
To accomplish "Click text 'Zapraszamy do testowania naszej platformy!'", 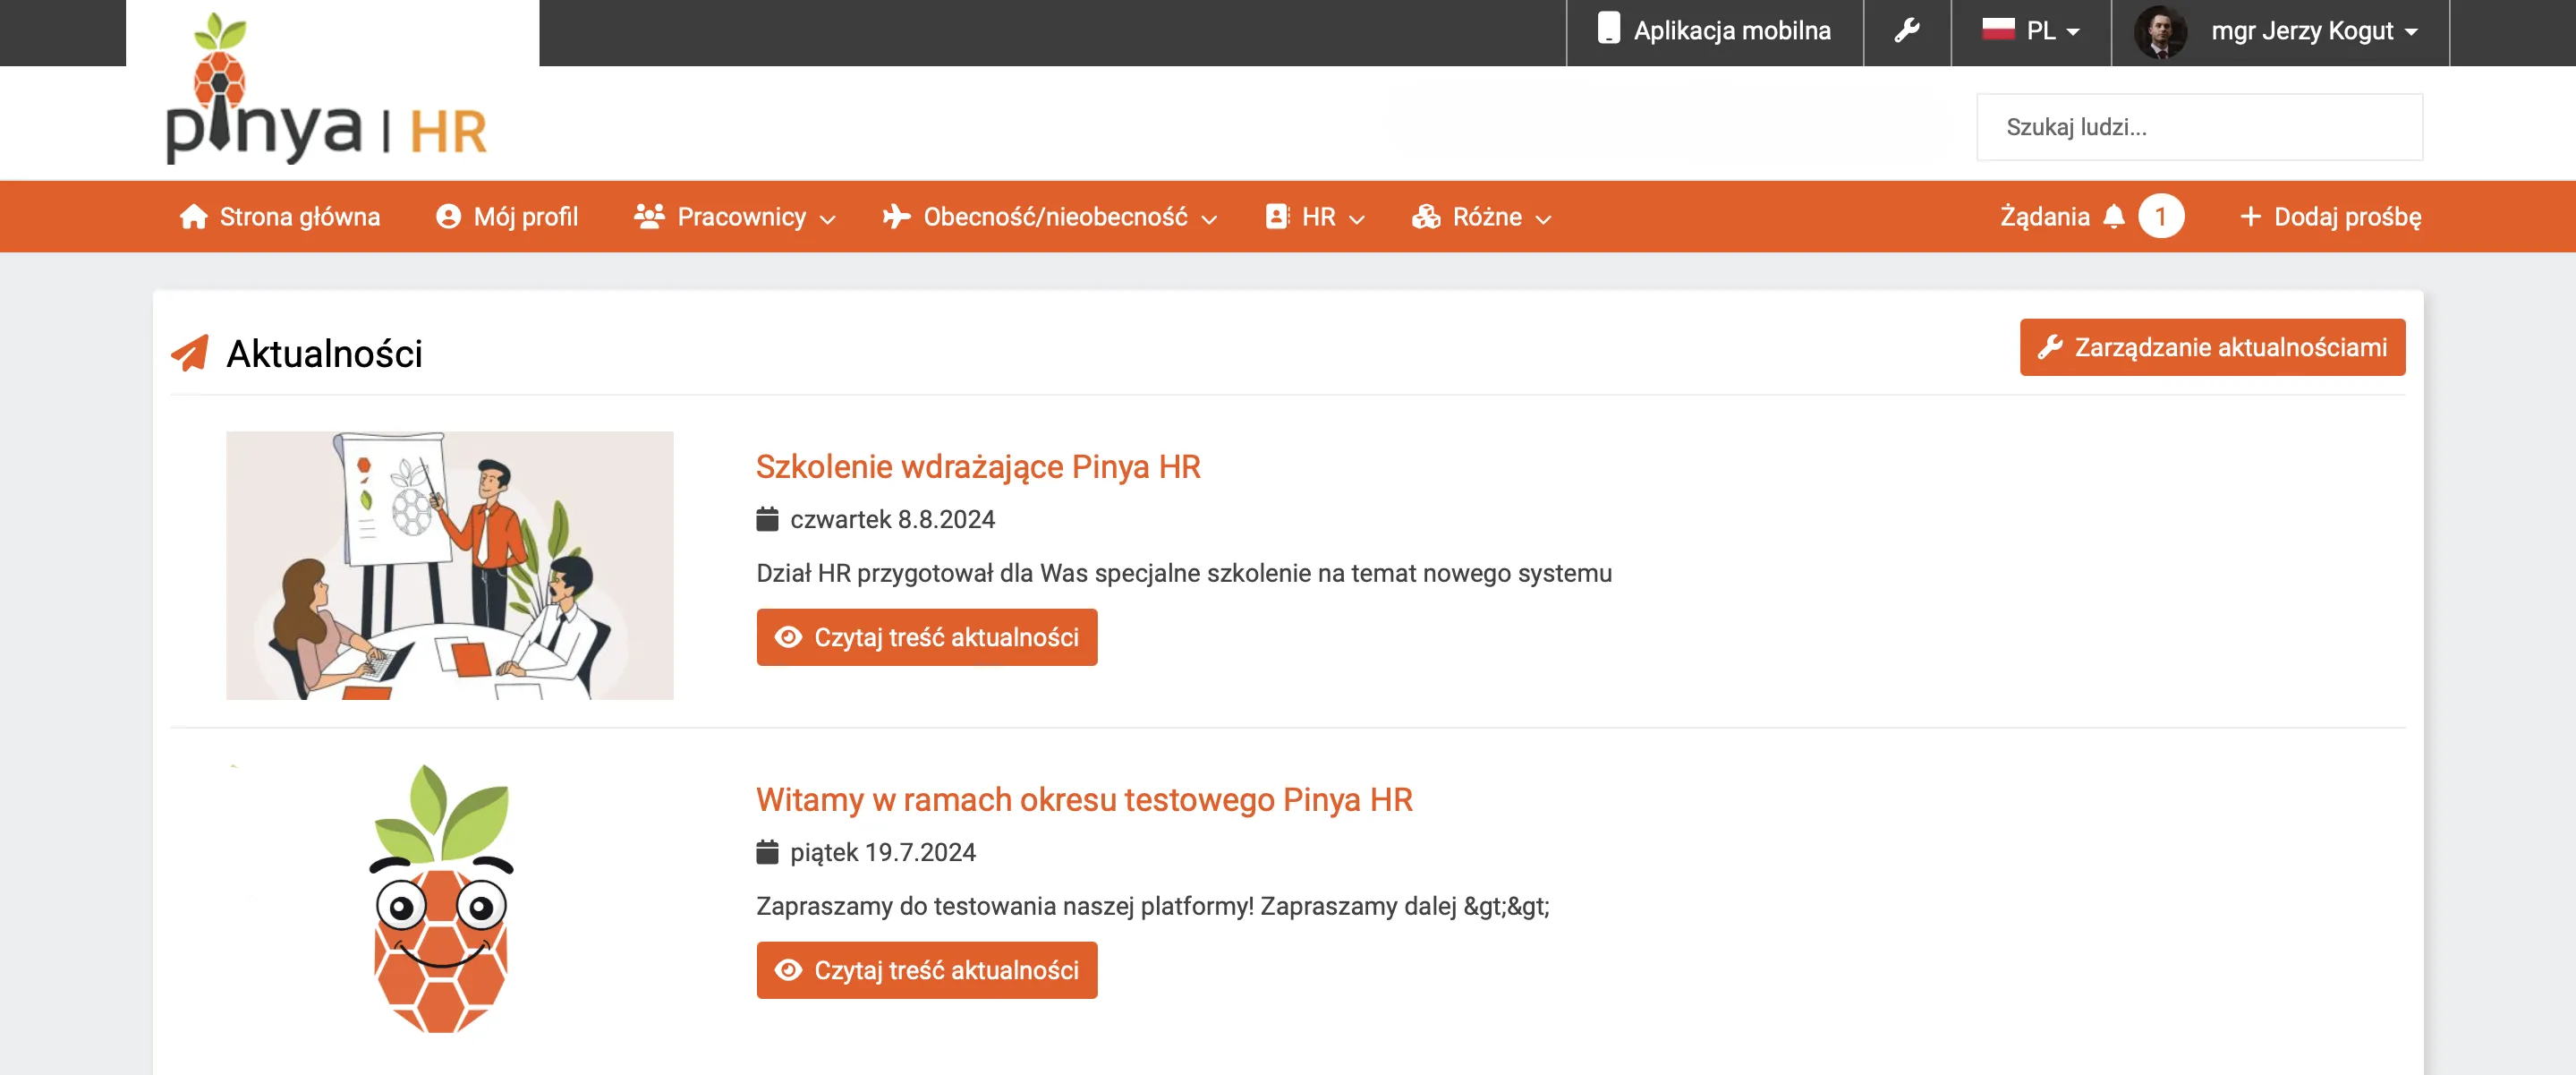I will (x=1004, y=906).
